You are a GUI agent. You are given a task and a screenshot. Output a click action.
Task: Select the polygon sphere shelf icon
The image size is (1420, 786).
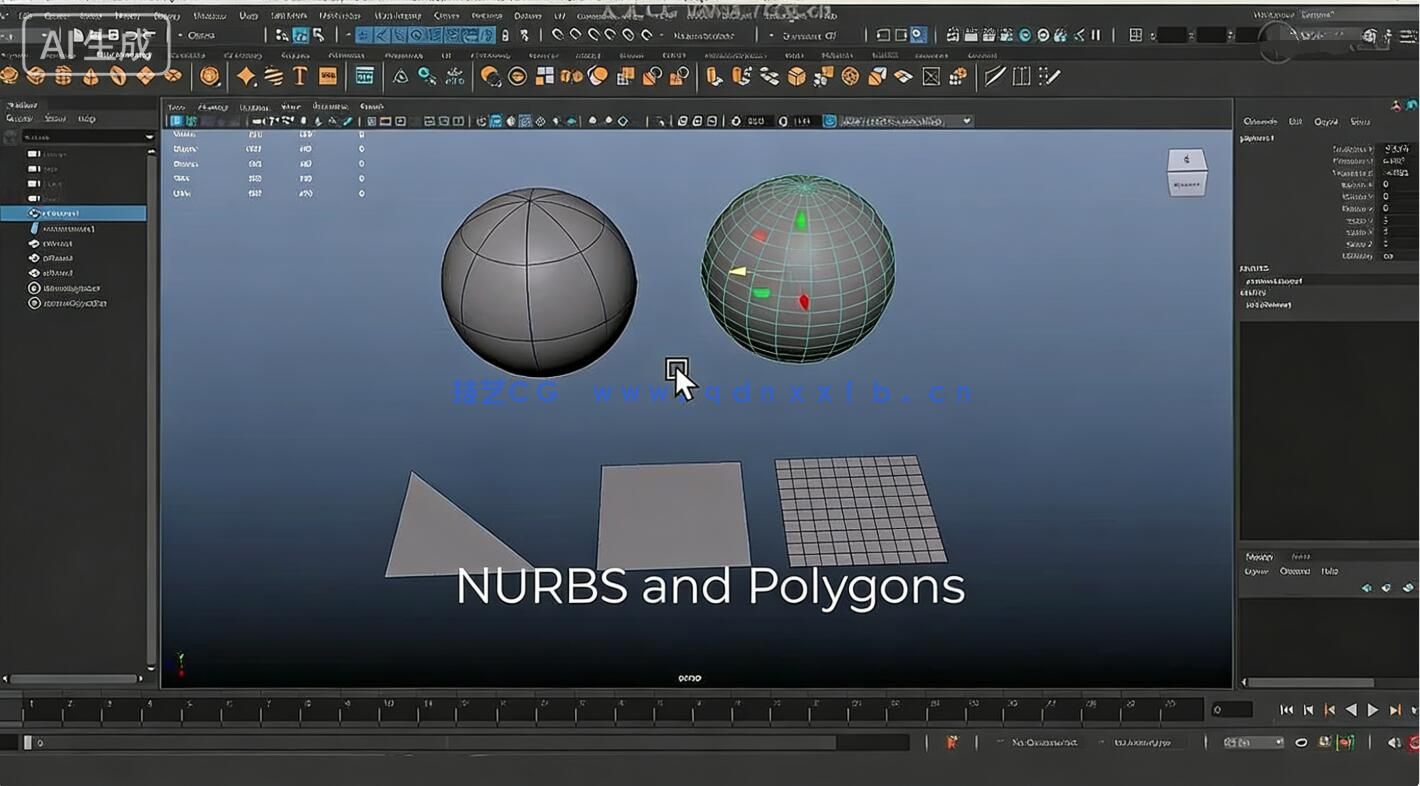(x=11, y=76)
